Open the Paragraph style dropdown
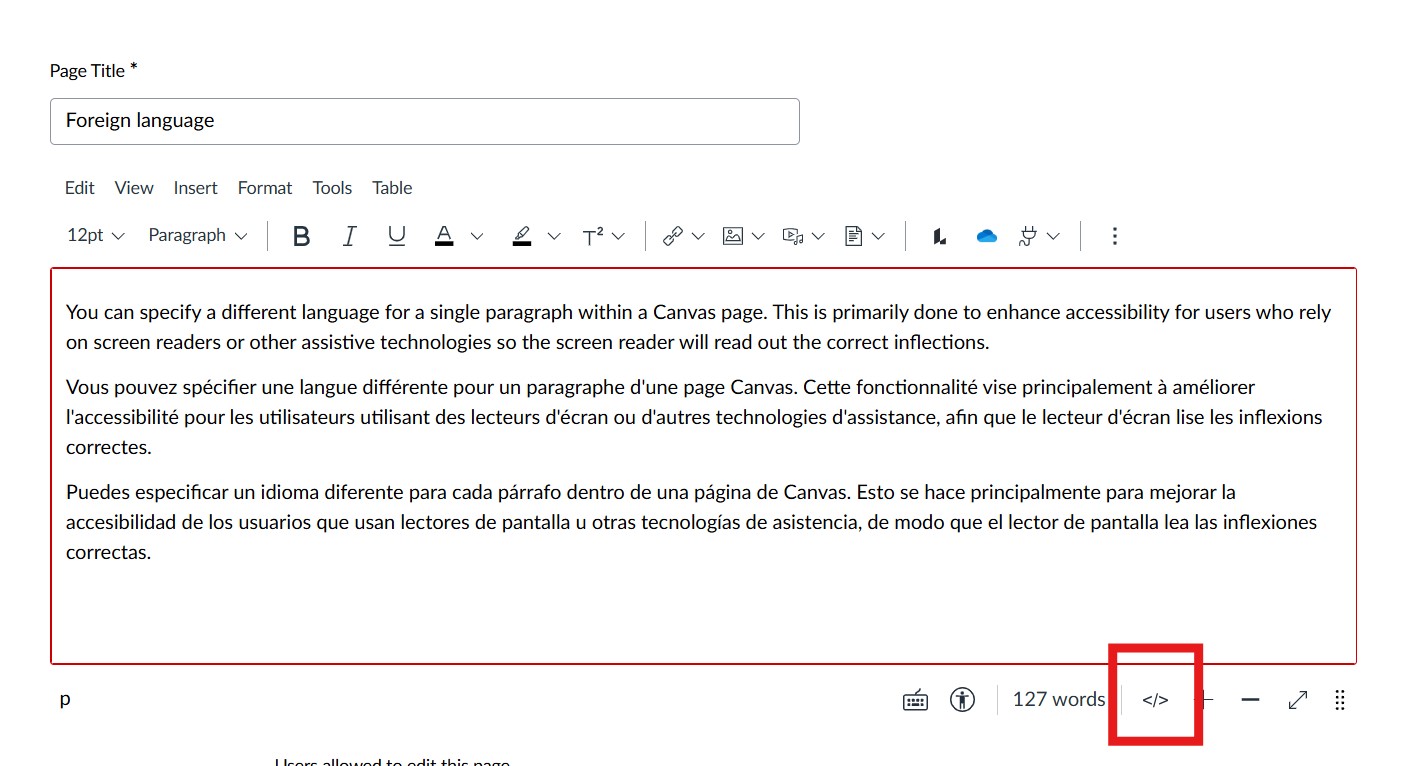This screenshot has width=1410, height=766. 196,235
